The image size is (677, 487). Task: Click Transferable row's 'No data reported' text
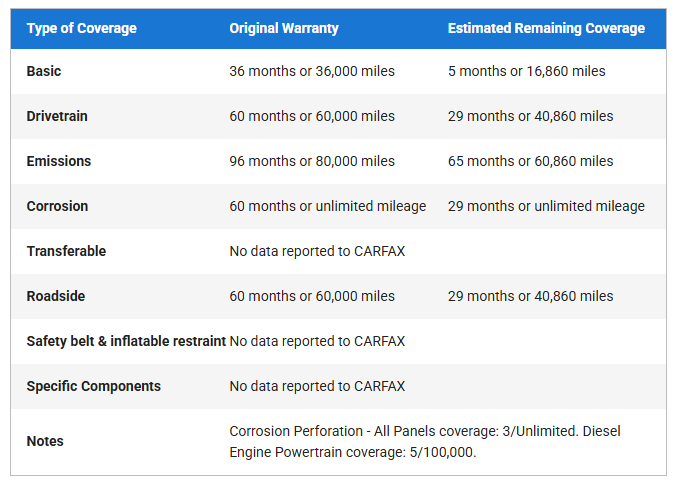click(317, 251)
